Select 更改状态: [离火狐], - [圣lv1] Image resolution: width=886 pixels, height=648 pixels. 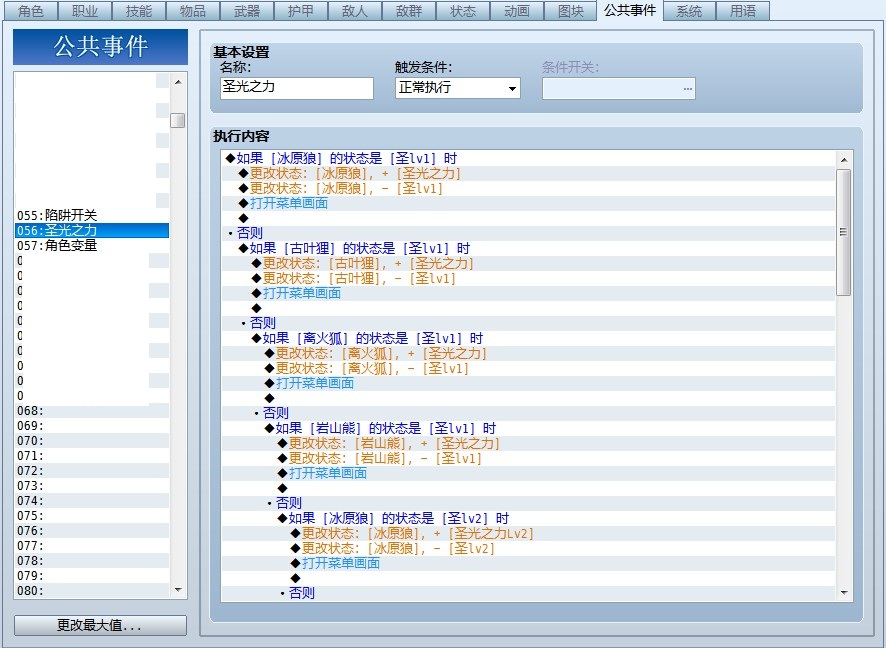click(x=528, y=368)
